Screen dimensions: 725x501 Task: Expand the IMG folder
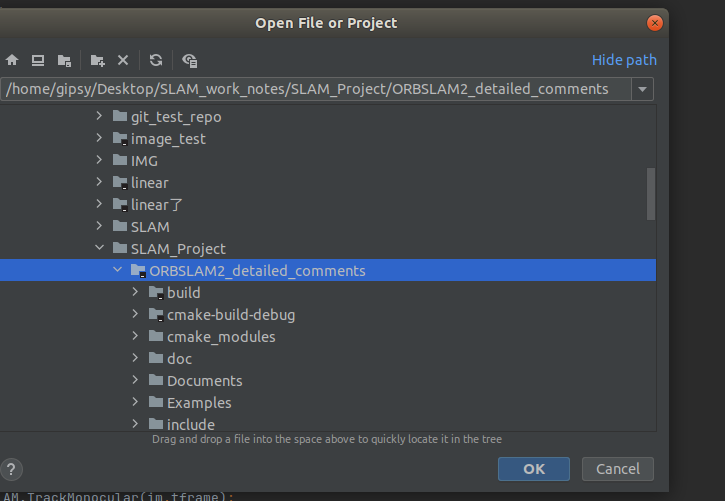click(99, 160)
